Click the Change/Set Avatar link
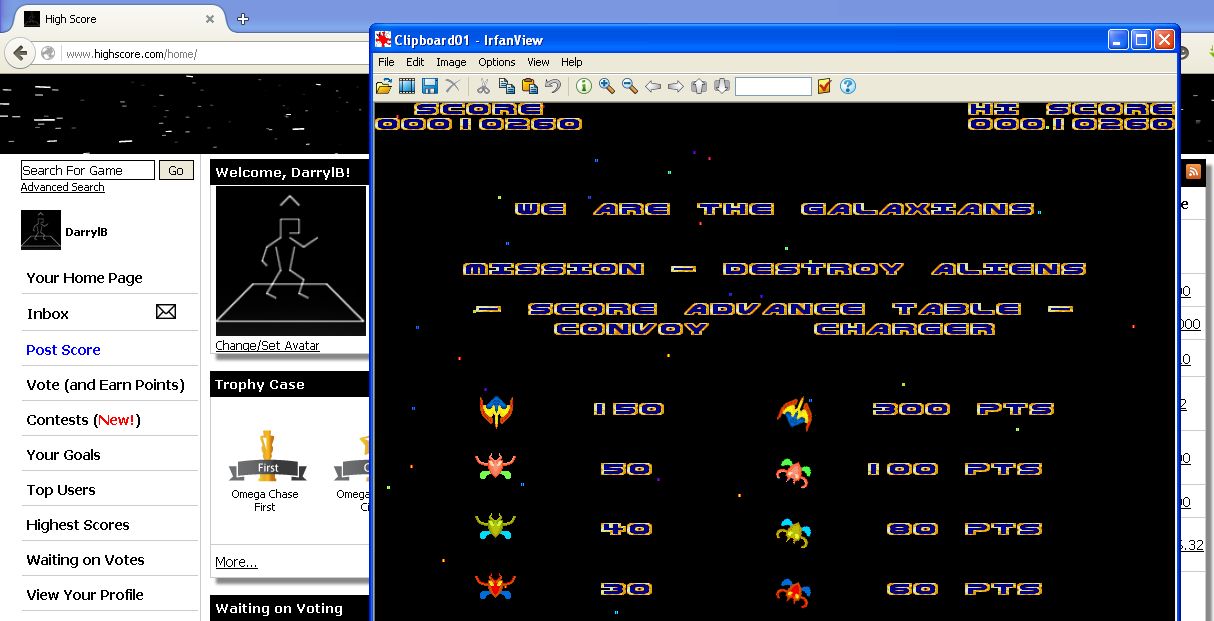The width and height of the screenshot is (1214, 621). (267, 346)
